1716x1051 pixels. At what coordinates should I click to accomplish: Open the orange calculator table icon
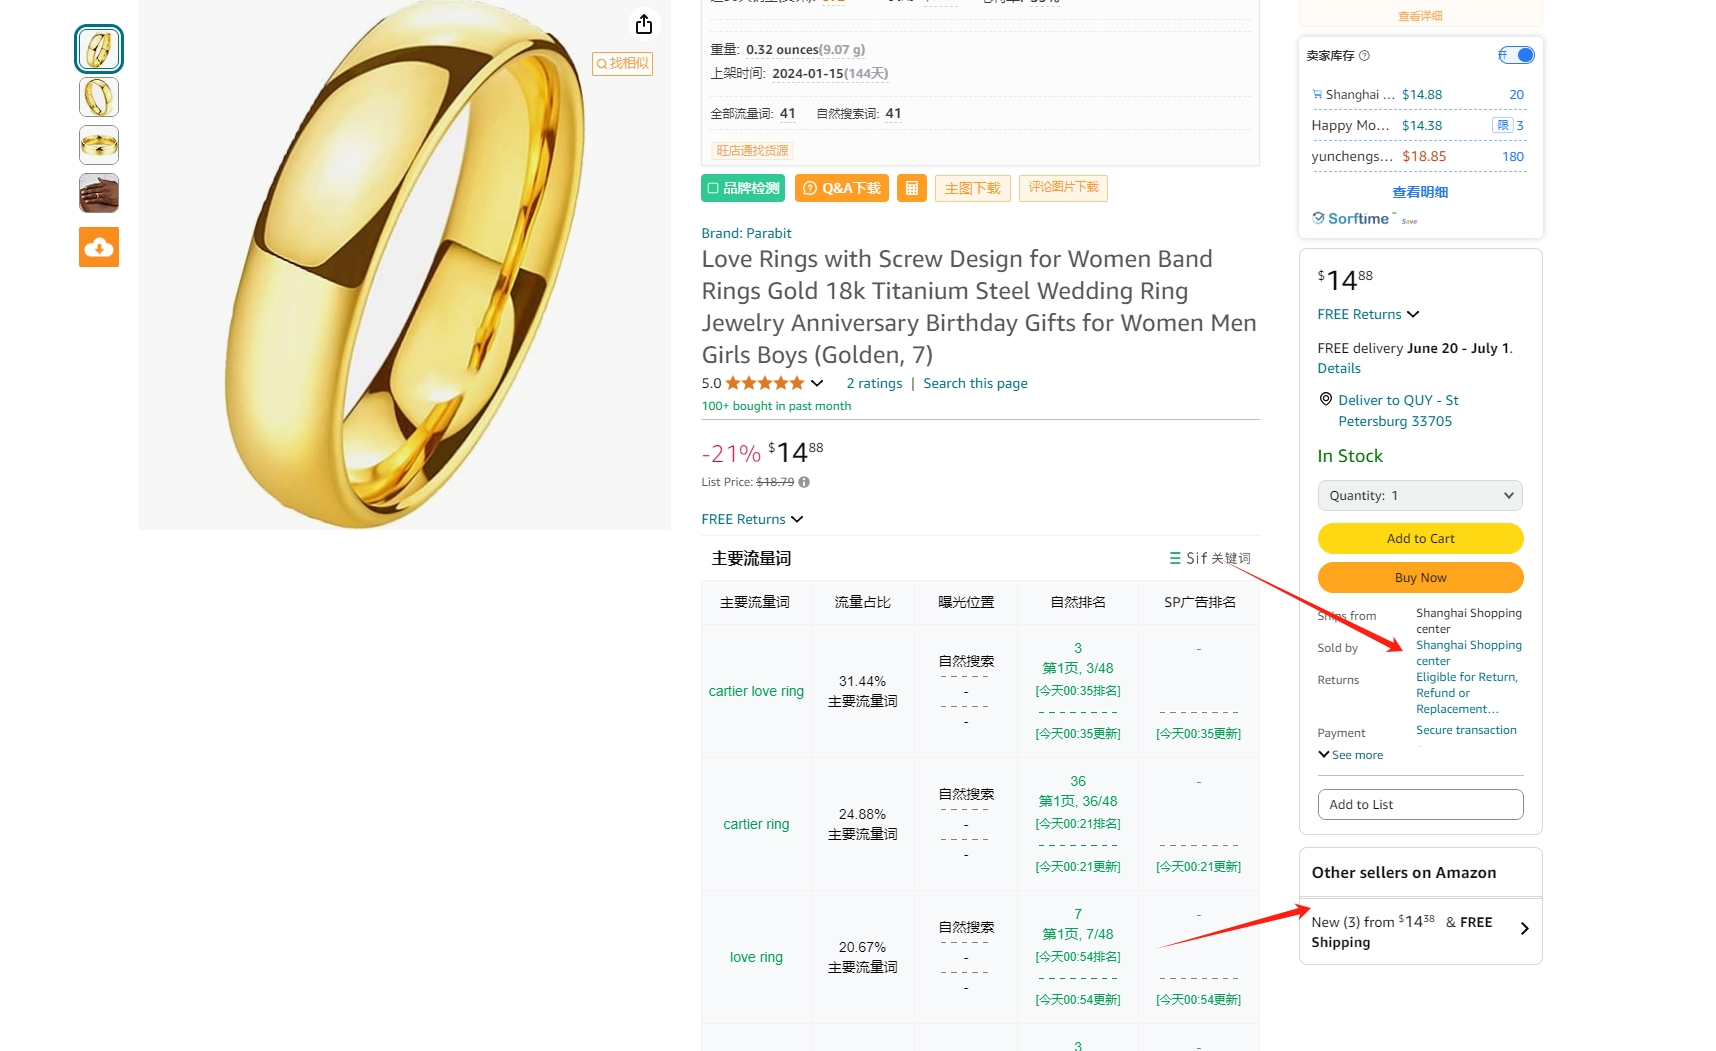[911, 188]
